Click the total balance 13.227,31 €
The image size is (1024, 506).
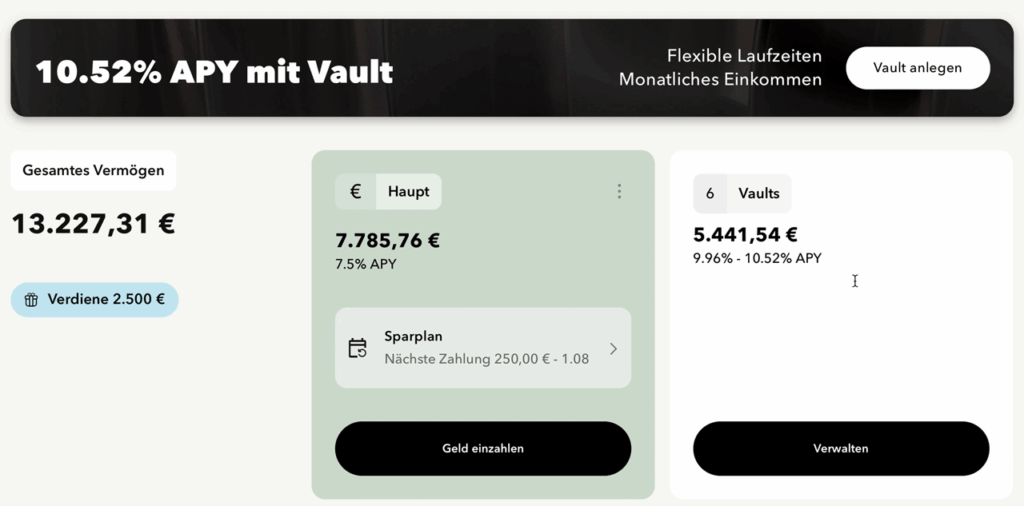click(x=93, y=224)
